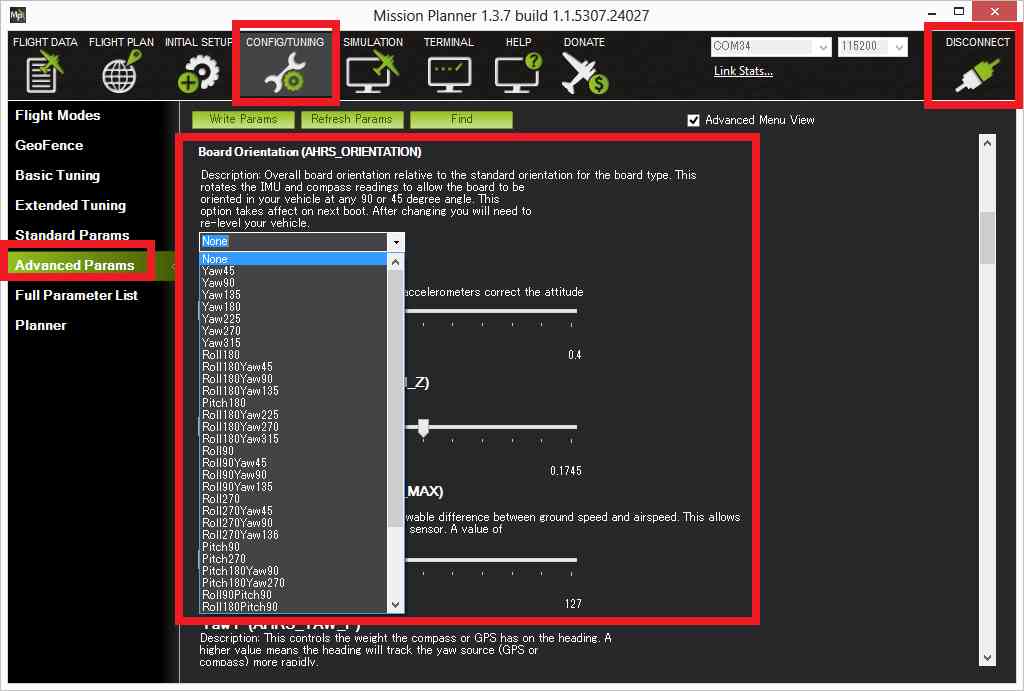1024x691 pixels.
Task: Uncheck the Advanced Menu View checkbox
Action: [x=694, y=120]
